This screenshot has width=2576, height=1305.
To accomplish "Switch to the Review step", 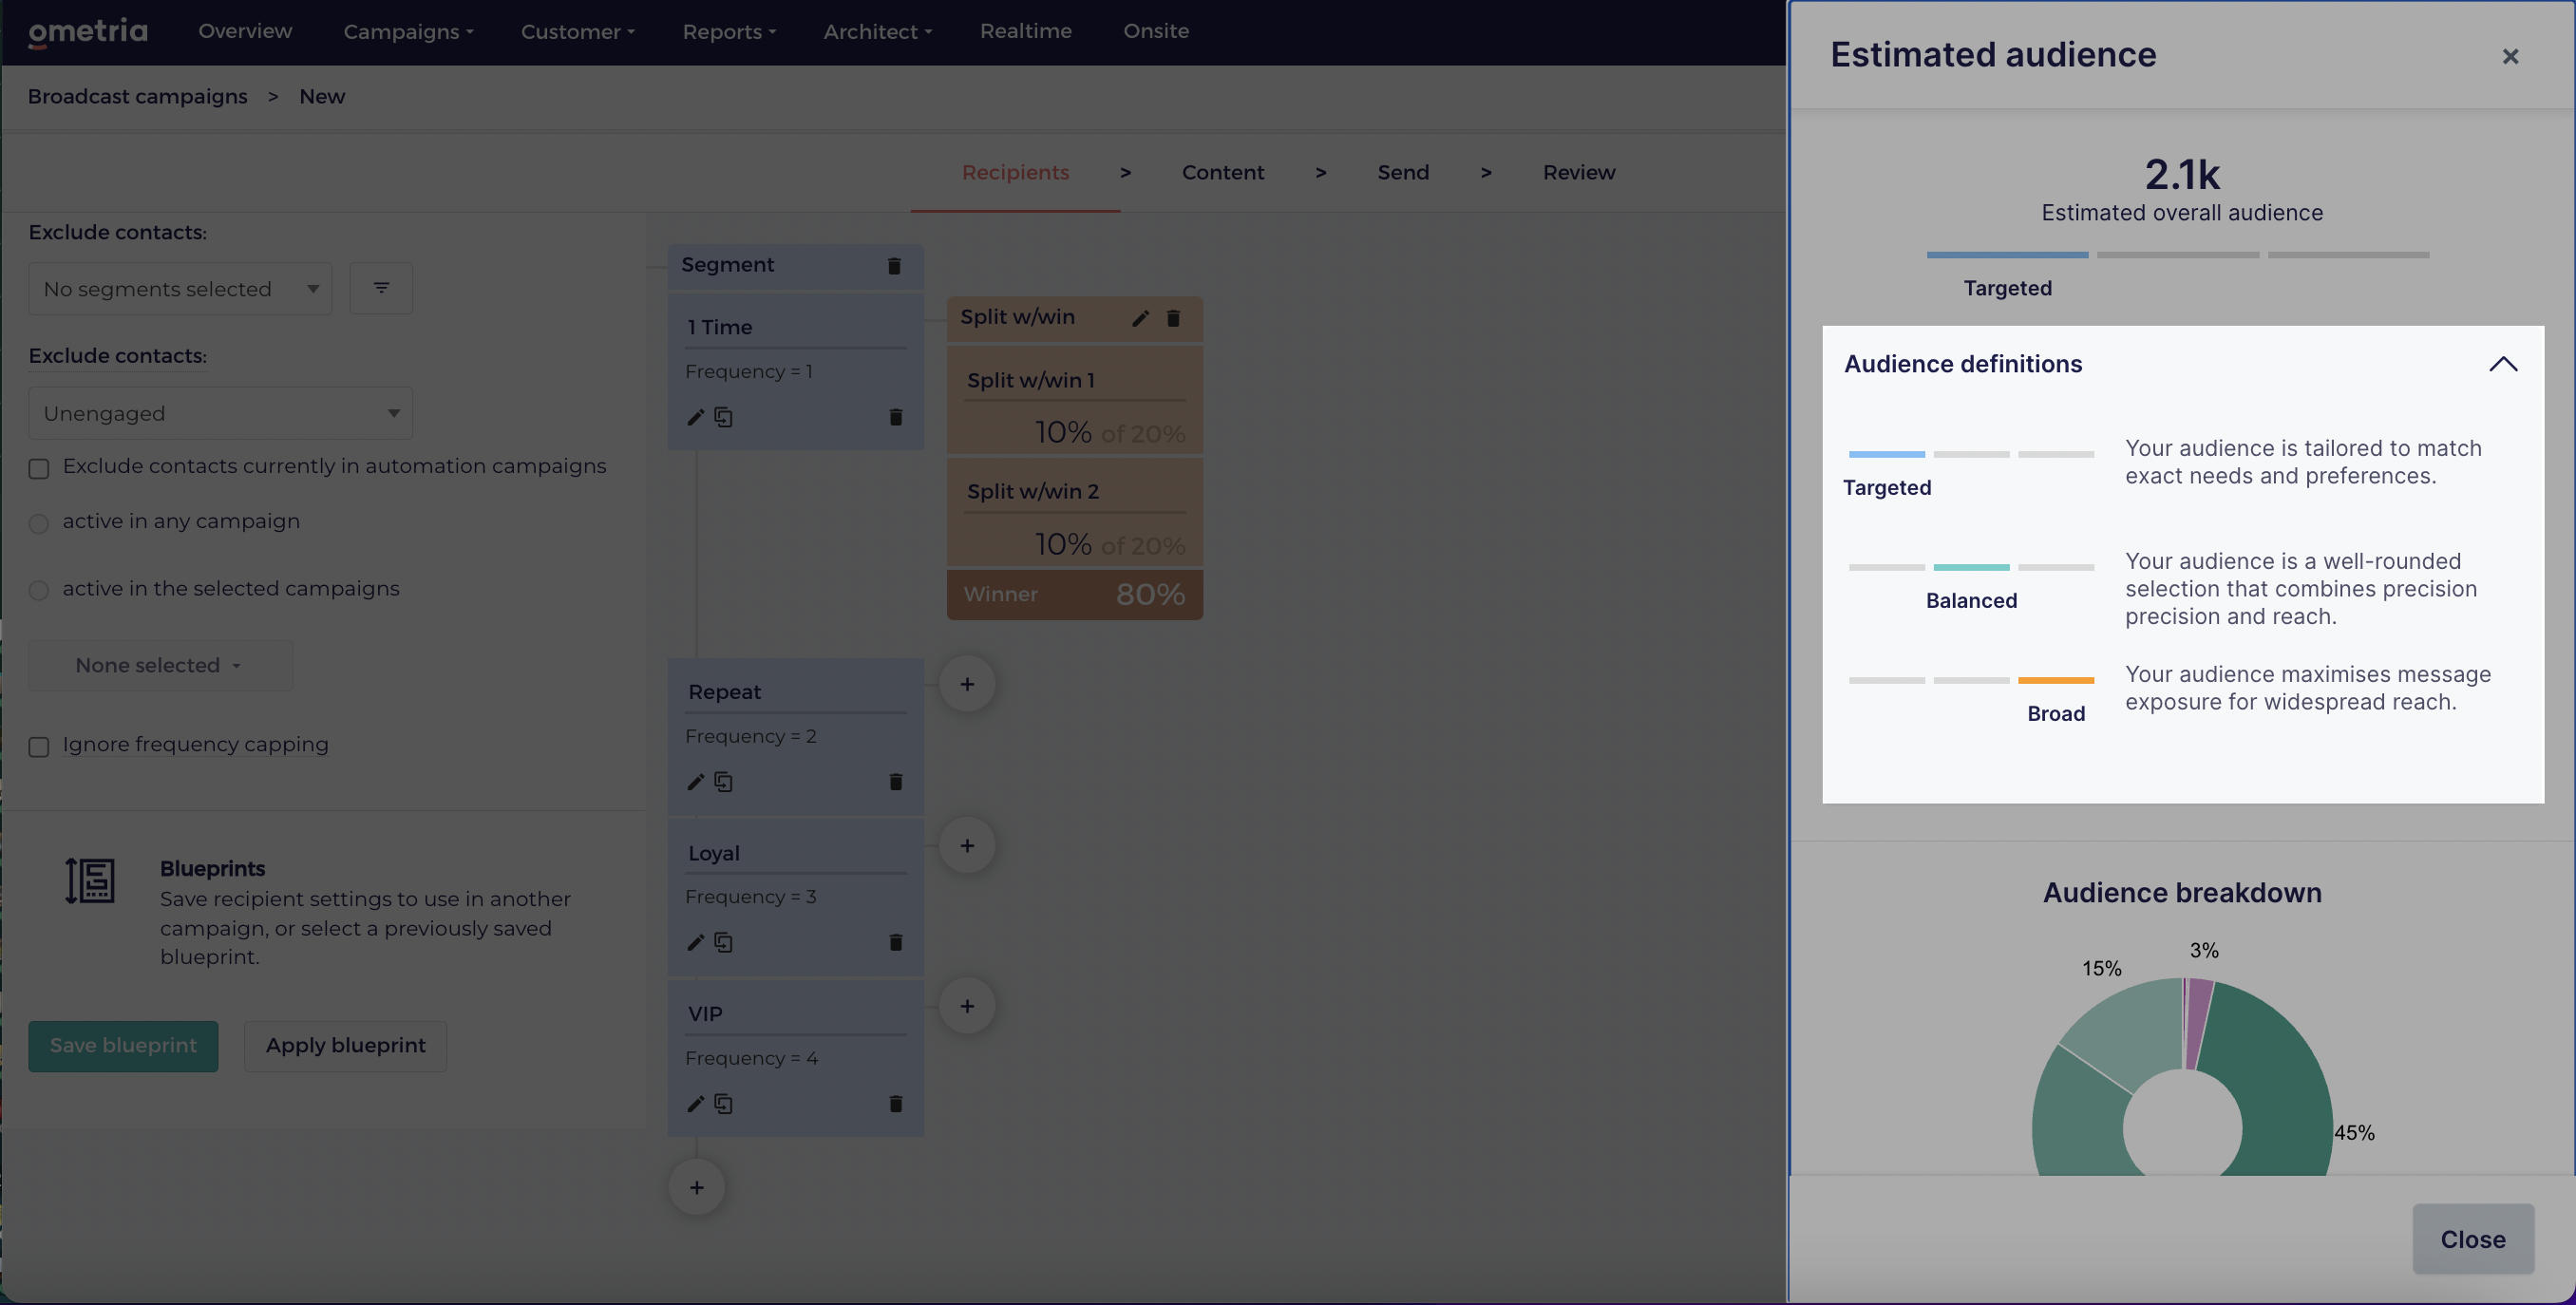I will [1578, 172].
